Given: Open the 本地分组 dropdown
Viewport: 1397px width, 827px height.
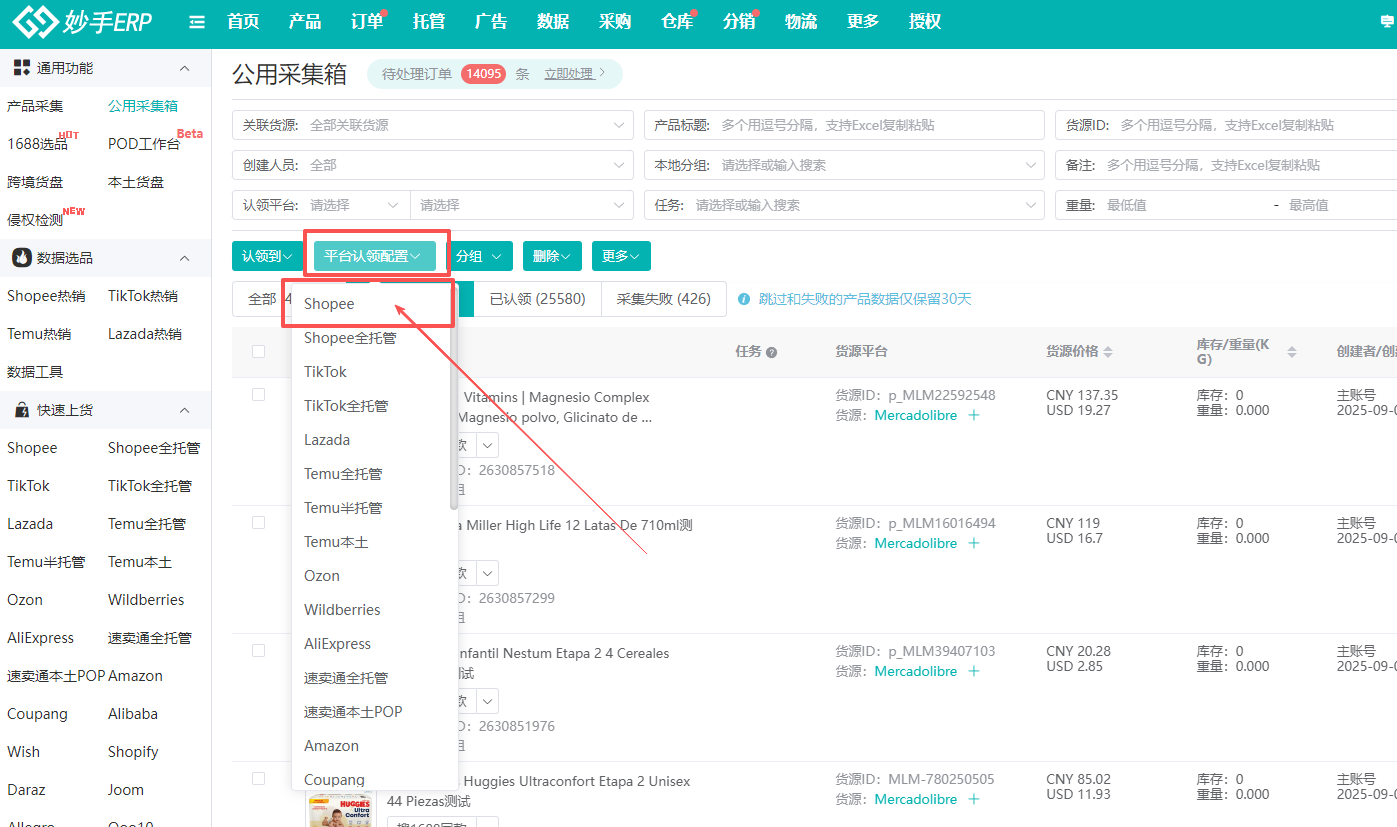Looking at the screenshot, I should (844, 165).
